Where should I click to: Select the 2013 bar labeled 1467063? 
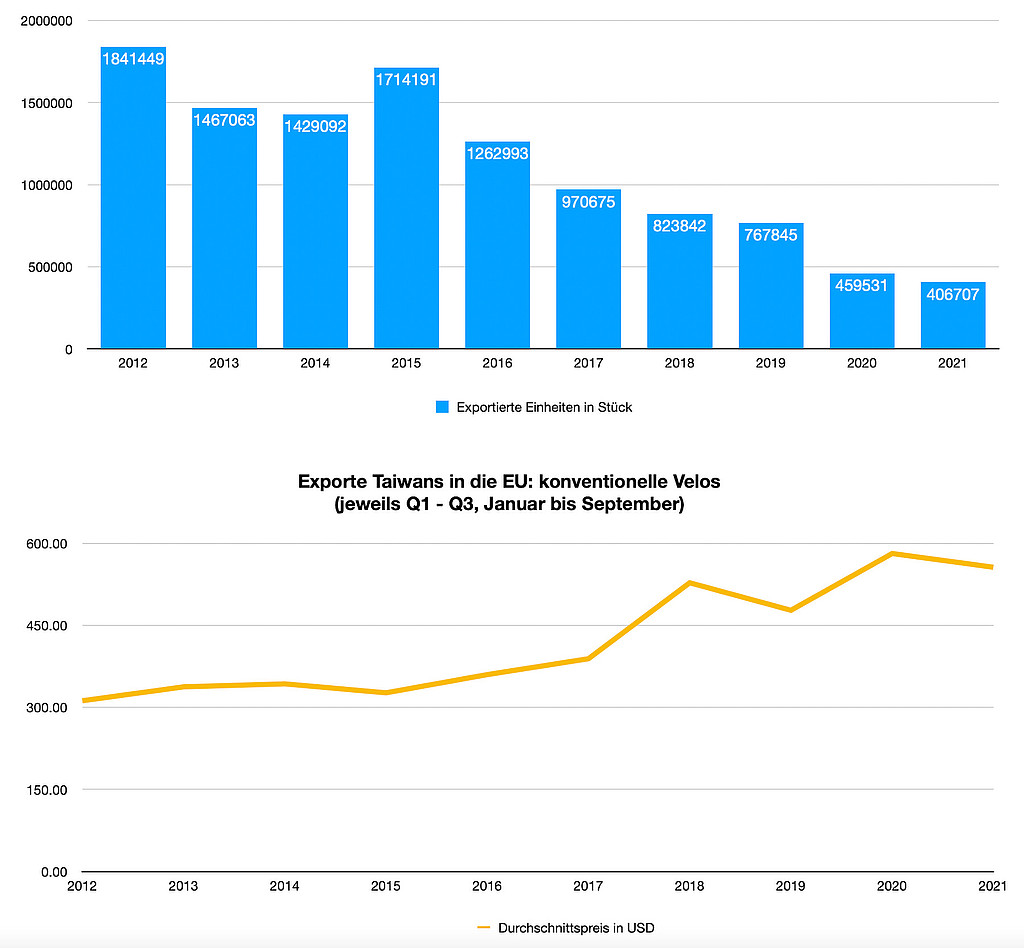[x=224, y=228]
